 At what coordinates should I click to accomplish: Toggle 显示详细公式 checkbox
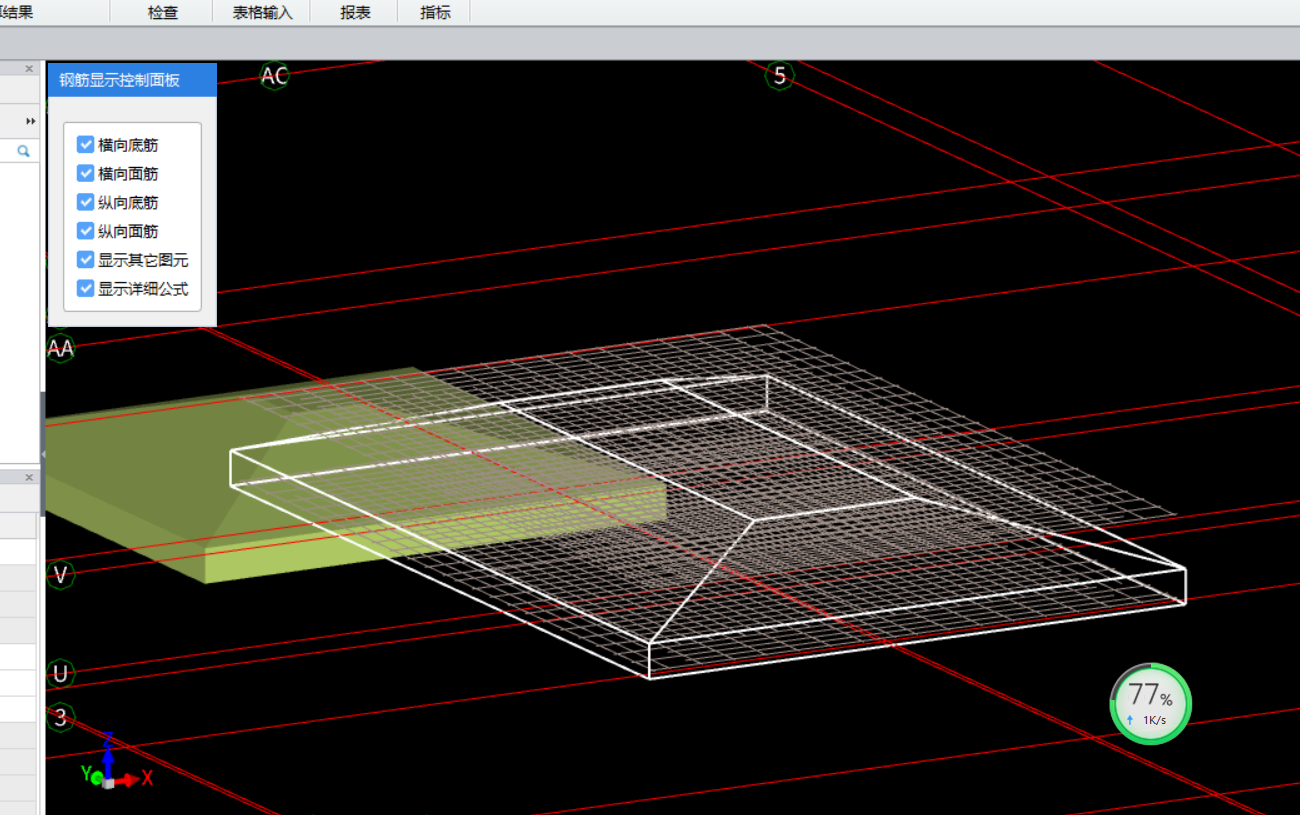tap(86, 289)
